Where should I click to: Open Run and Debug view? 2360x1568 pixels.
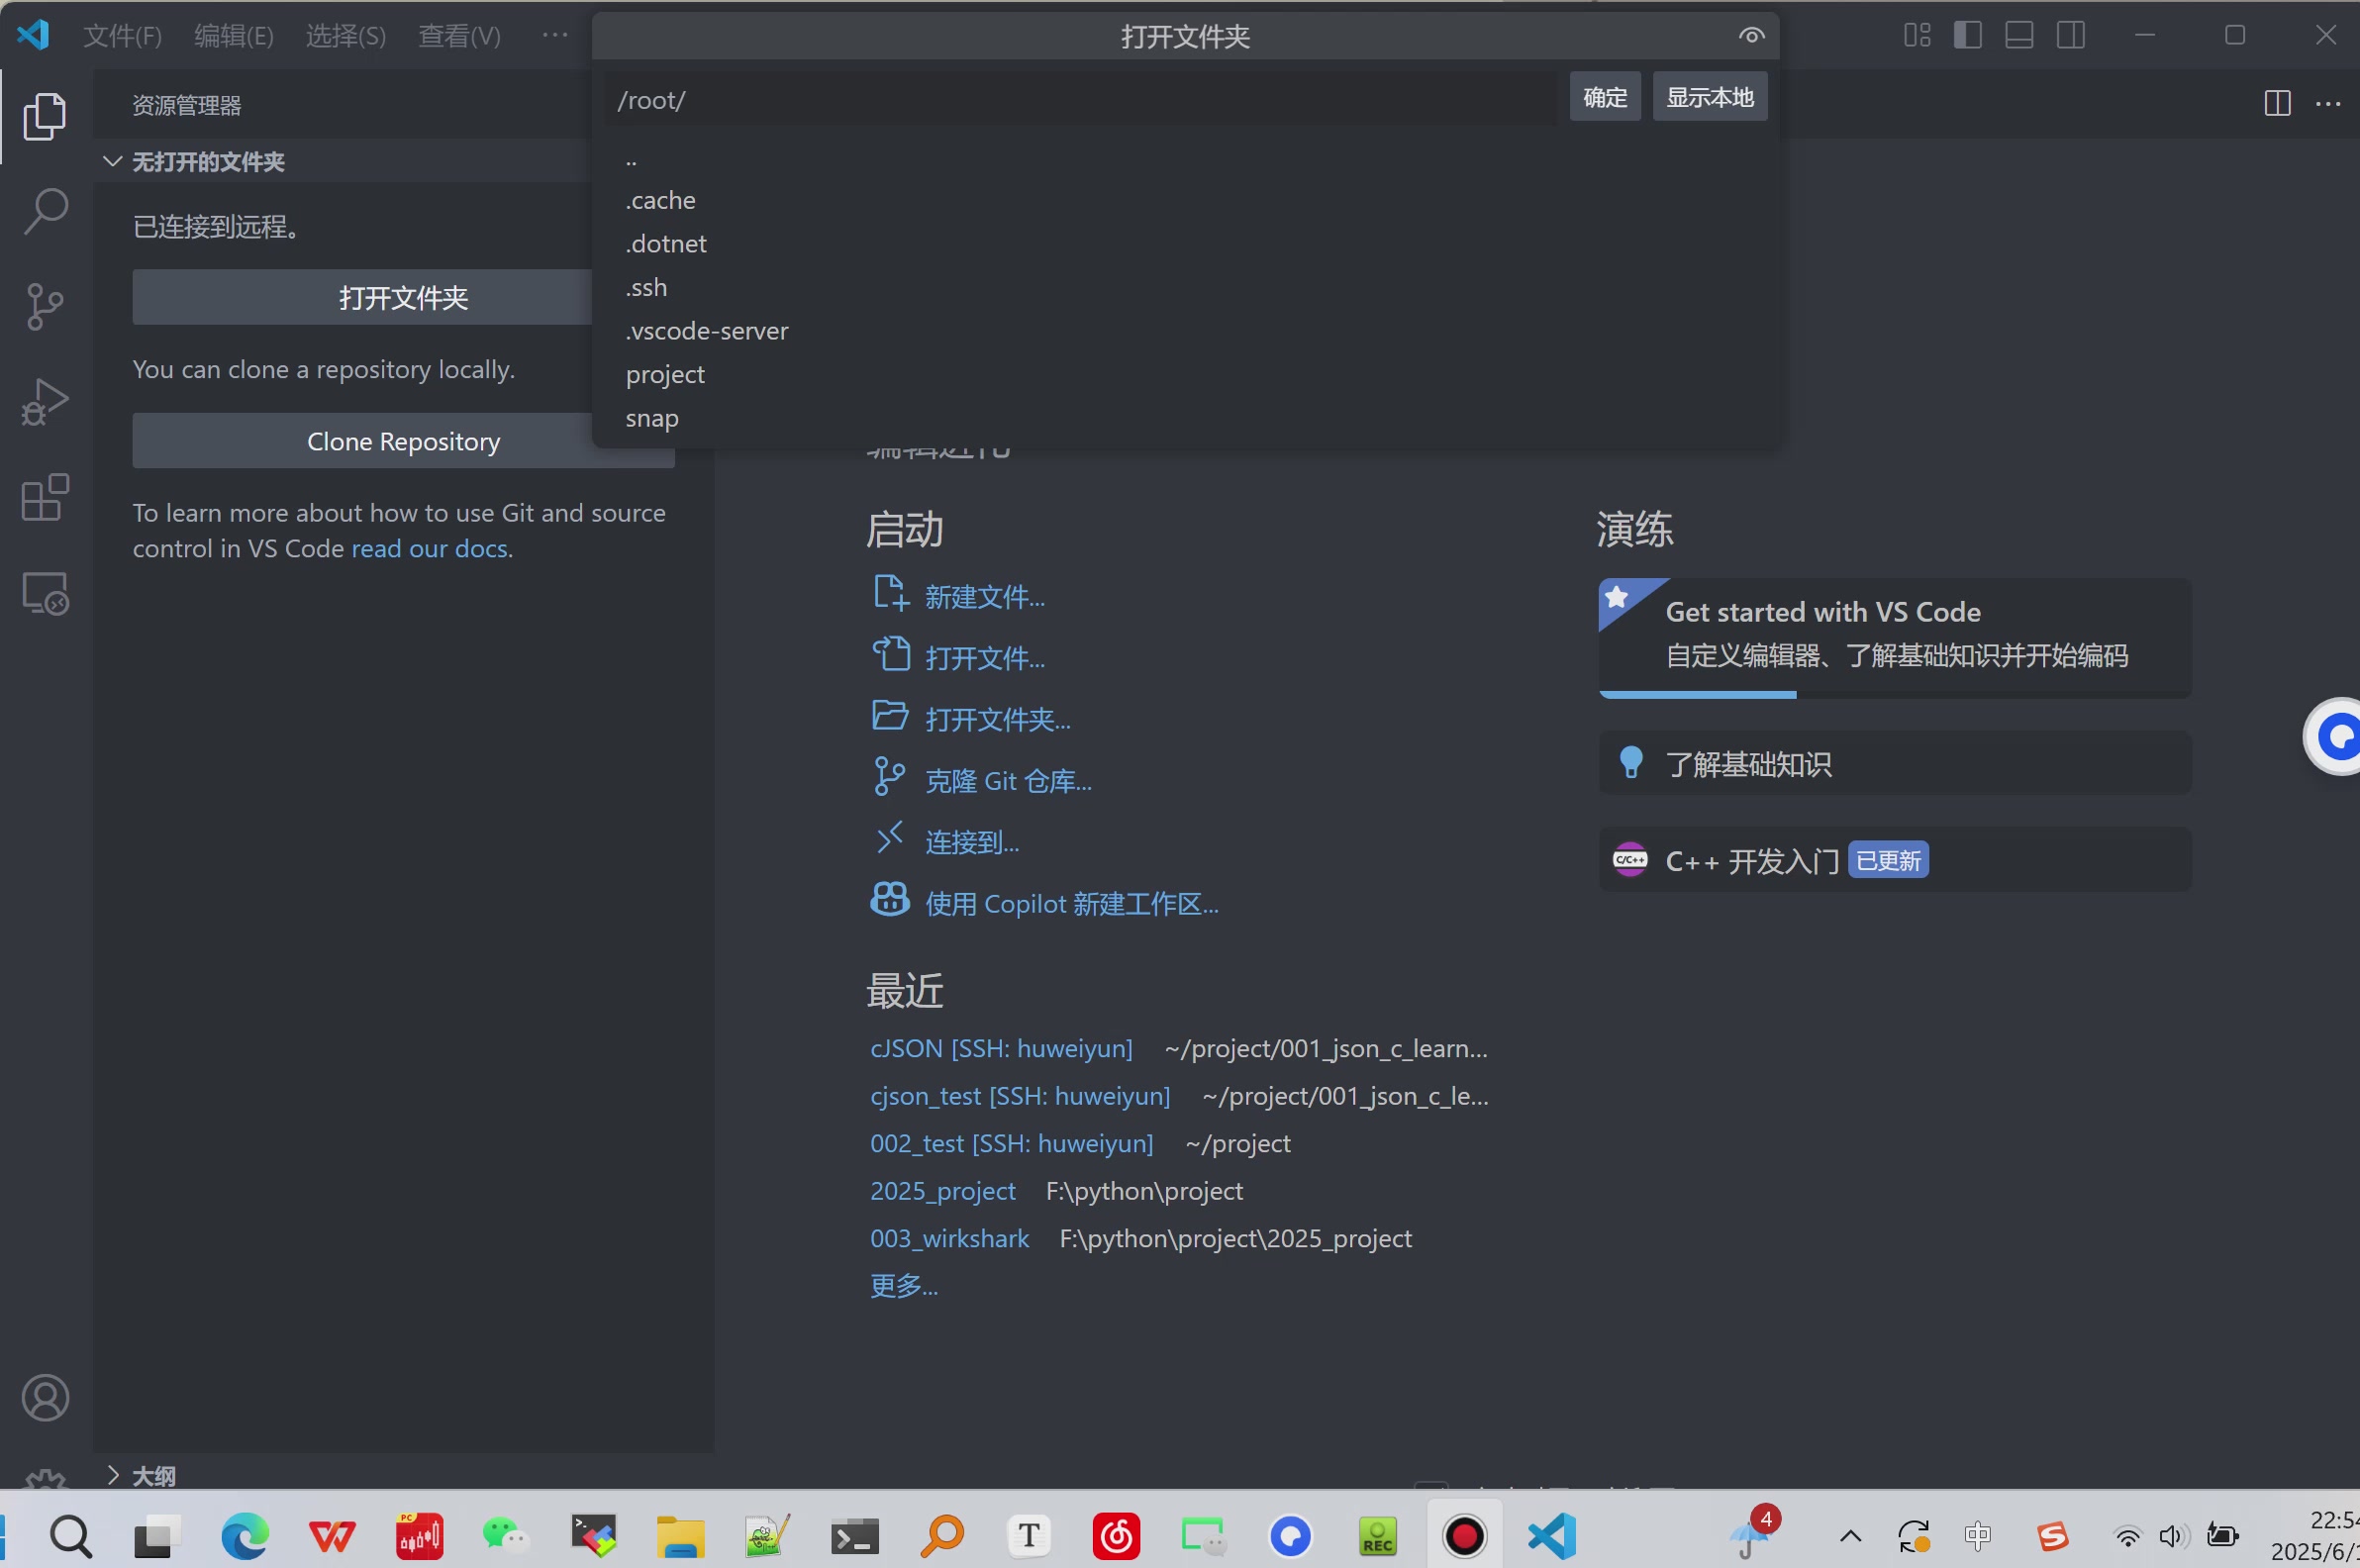pos(45,402)
